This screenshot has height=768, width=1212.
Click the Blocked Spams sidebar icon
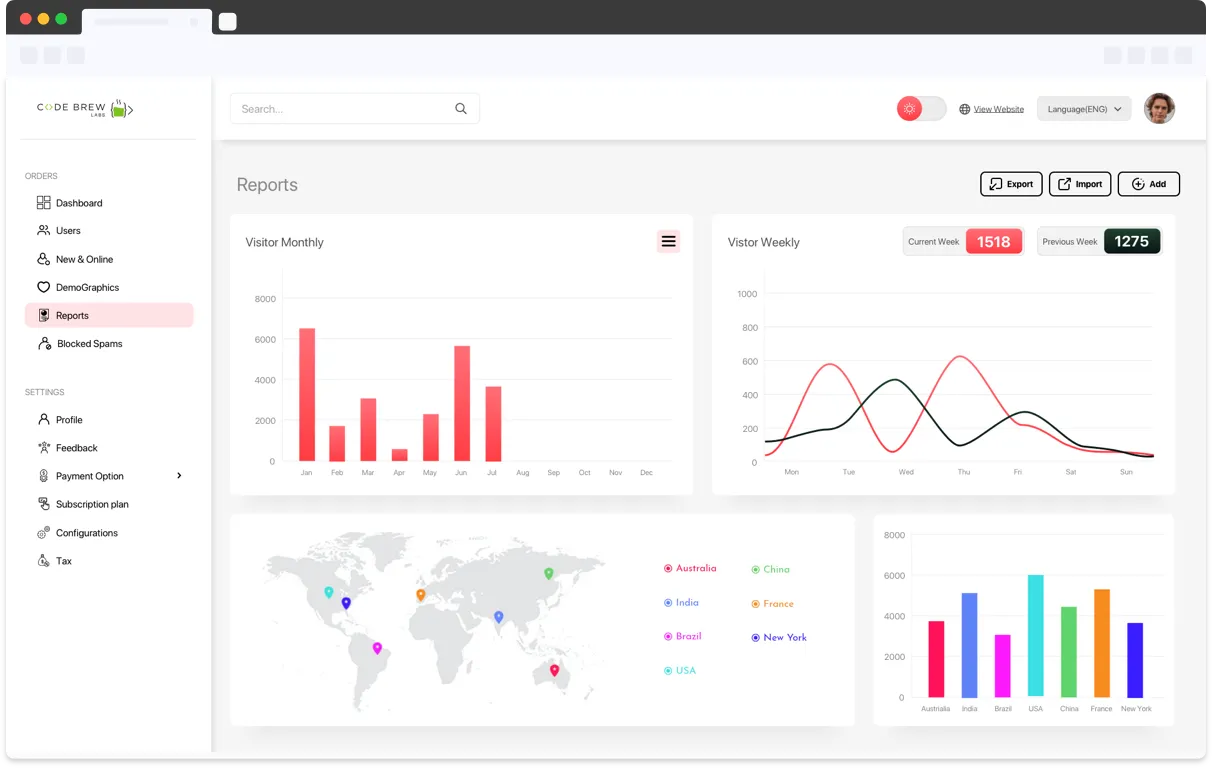(44, 344)
